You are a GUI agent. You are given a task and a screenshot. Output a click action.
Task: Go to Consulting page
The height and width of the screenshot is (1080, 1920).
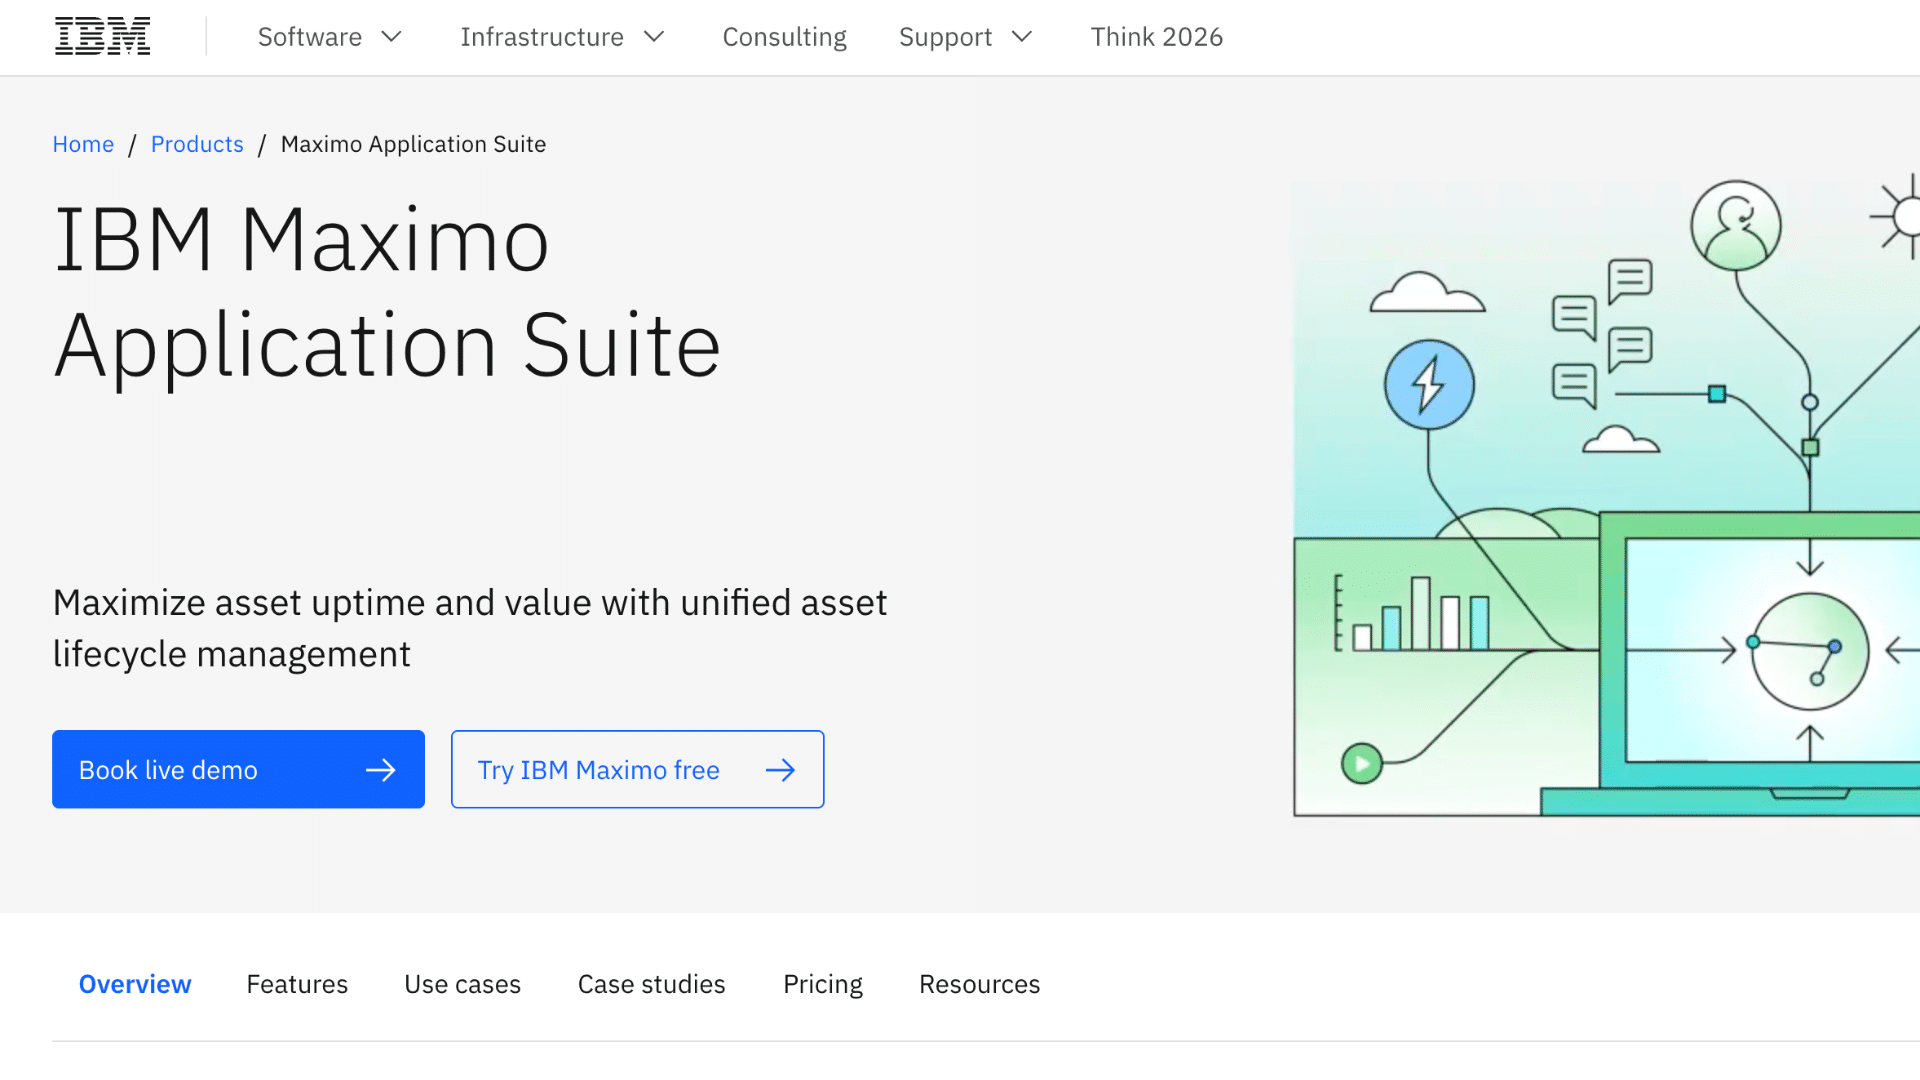coord(784,37)
